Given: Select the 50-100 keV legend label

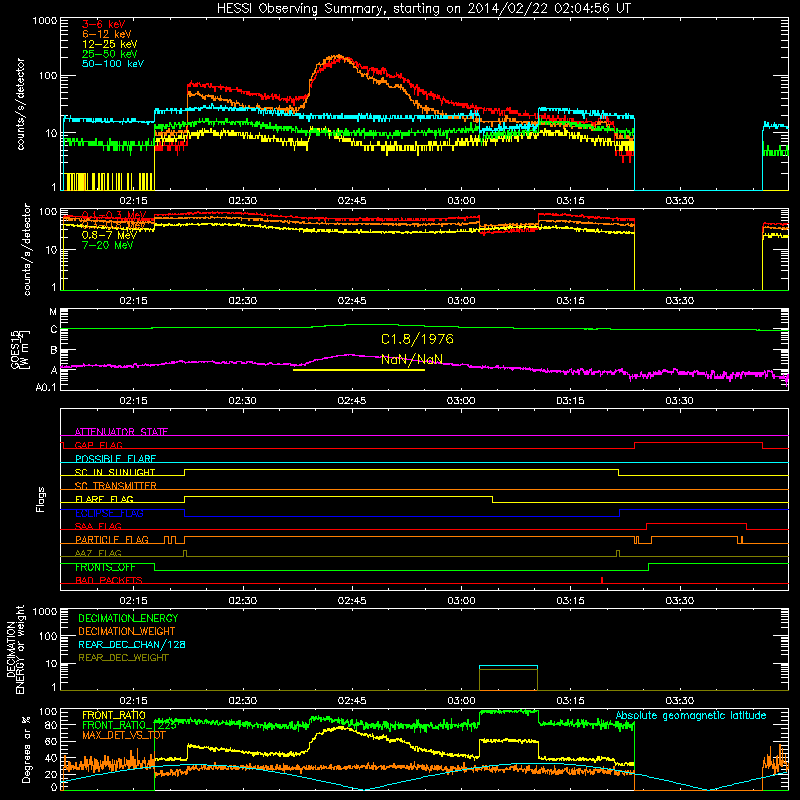Looking at the screenshot, I should click(x=112, y=64).
